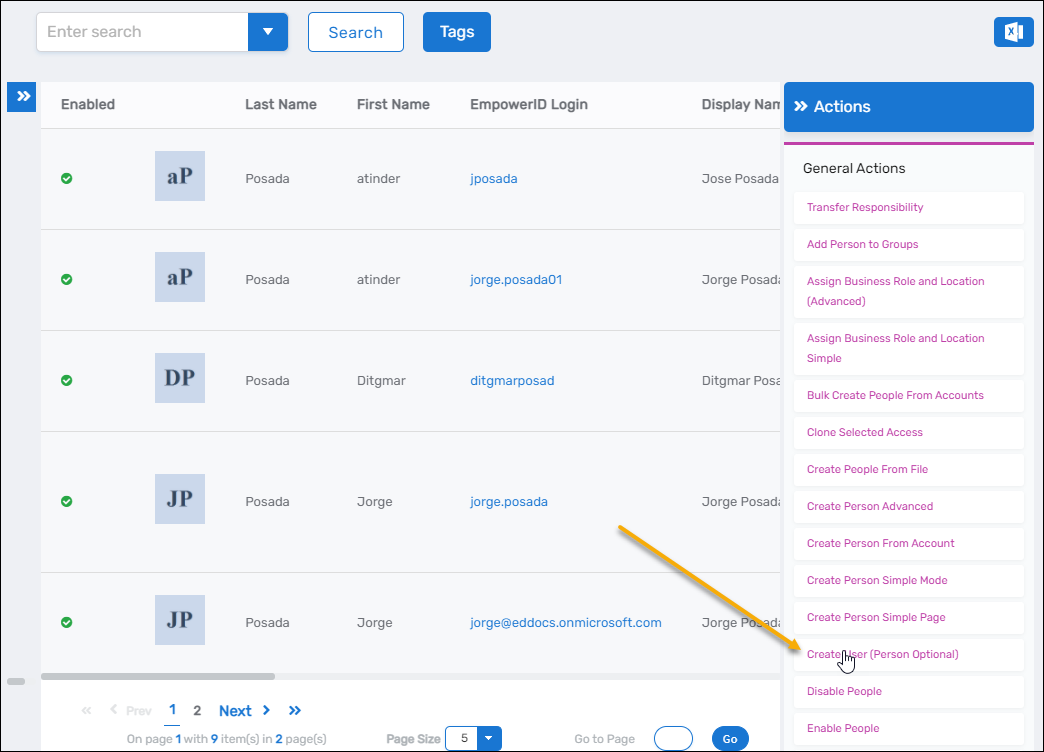The height and width of the screenshot is (752, 1044).
Task: Click the Search button
Action: click(x=355, y=31)
